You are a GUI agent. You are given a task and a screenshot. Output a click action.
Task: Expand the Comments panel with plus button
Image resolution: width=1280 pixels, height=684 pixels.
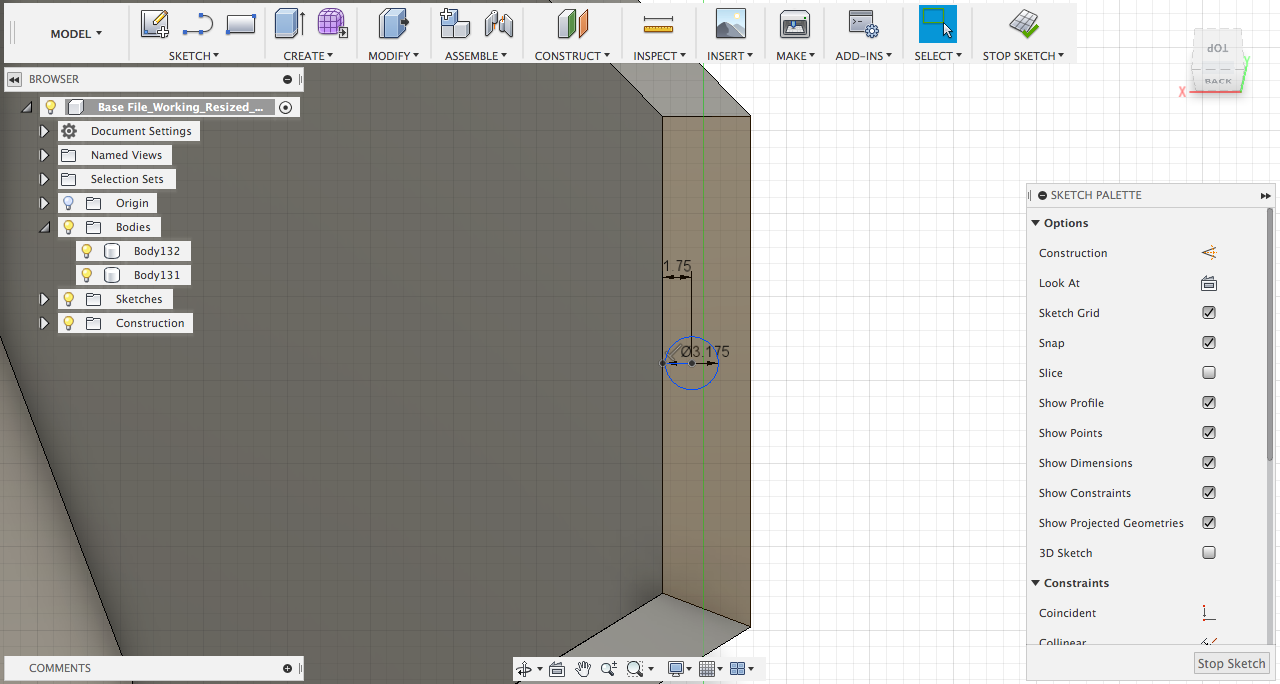click(x=288, y=668)
